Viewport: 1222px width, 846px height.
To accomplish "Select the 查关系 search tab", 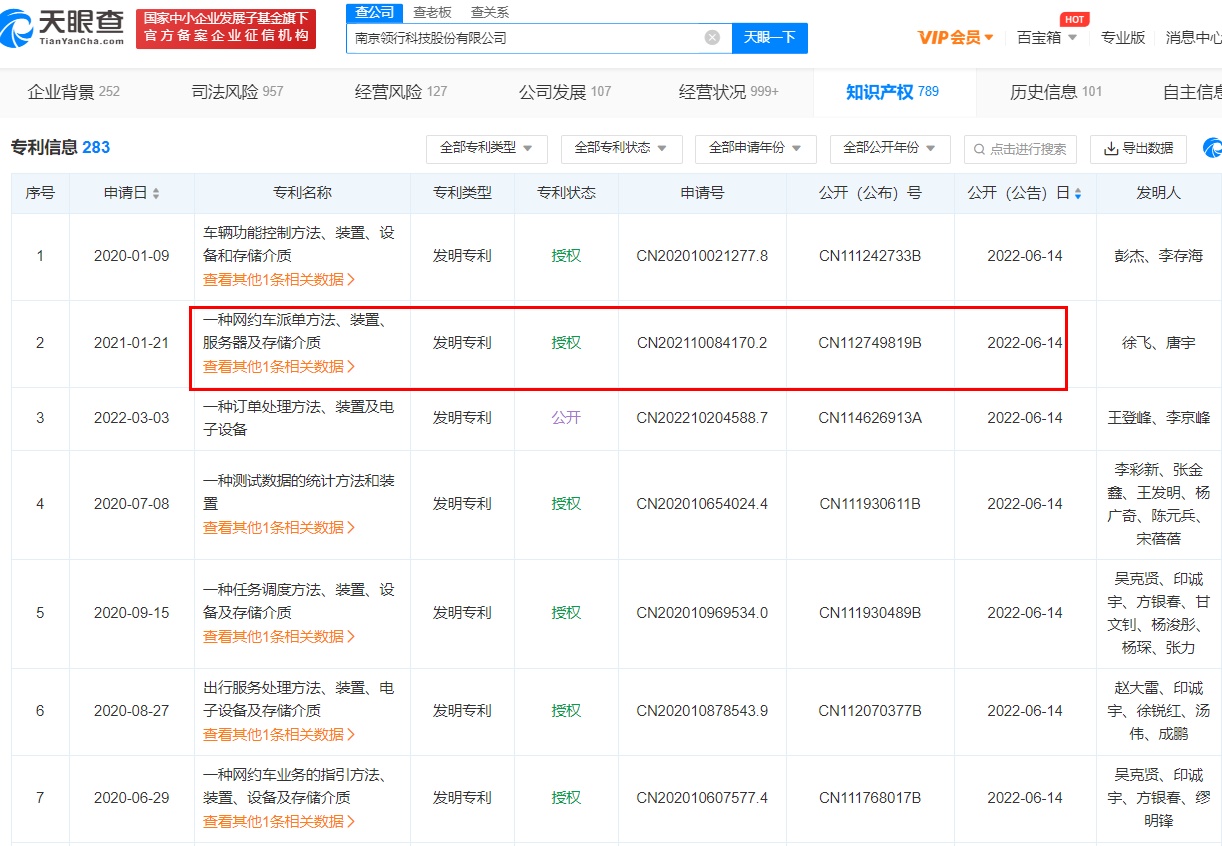I will coord(490,12).
